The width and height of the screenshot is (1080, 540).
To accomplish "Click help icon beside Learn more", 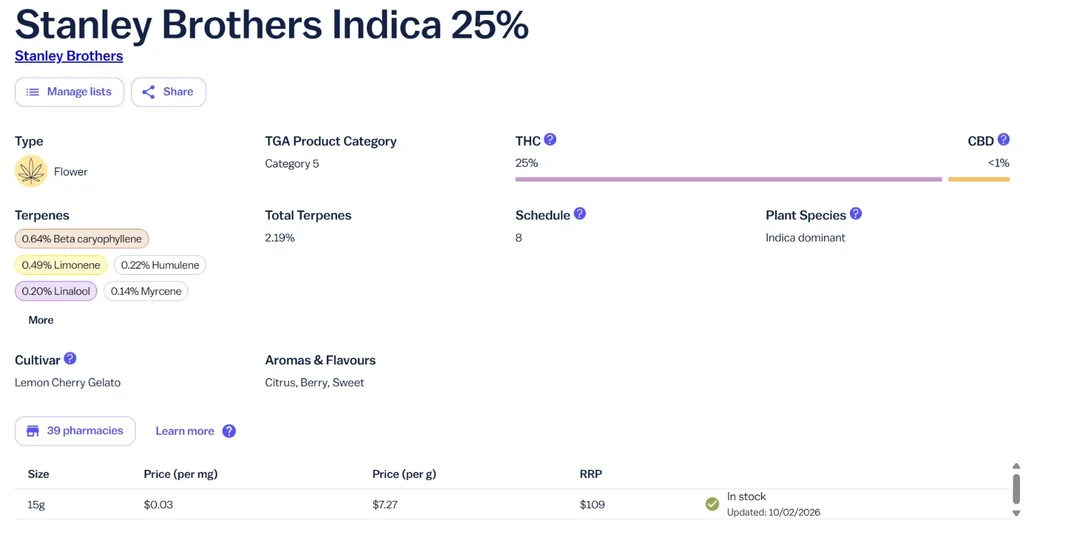I will [x=229, y=431].
